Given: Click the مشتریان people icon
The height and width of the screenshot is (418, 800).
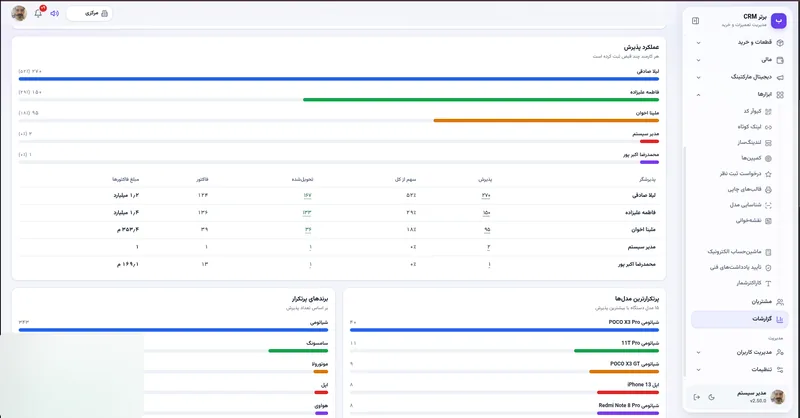Looking at the screenshot, I should pos(780,302).
